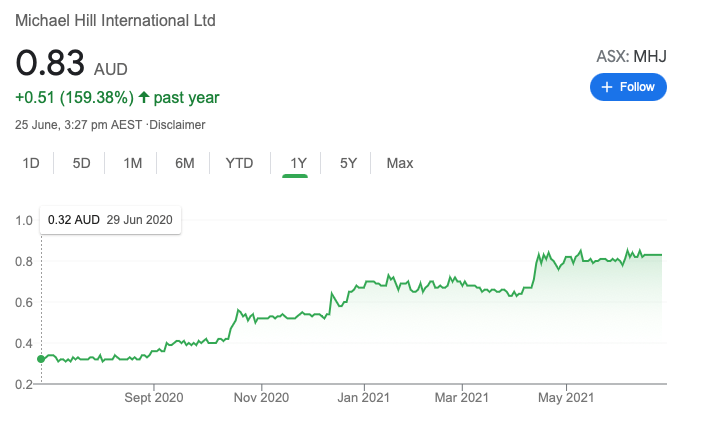This screenshot has width=701, height=422.
Task: Show the Max history range
Action: [x=400, y=163]
